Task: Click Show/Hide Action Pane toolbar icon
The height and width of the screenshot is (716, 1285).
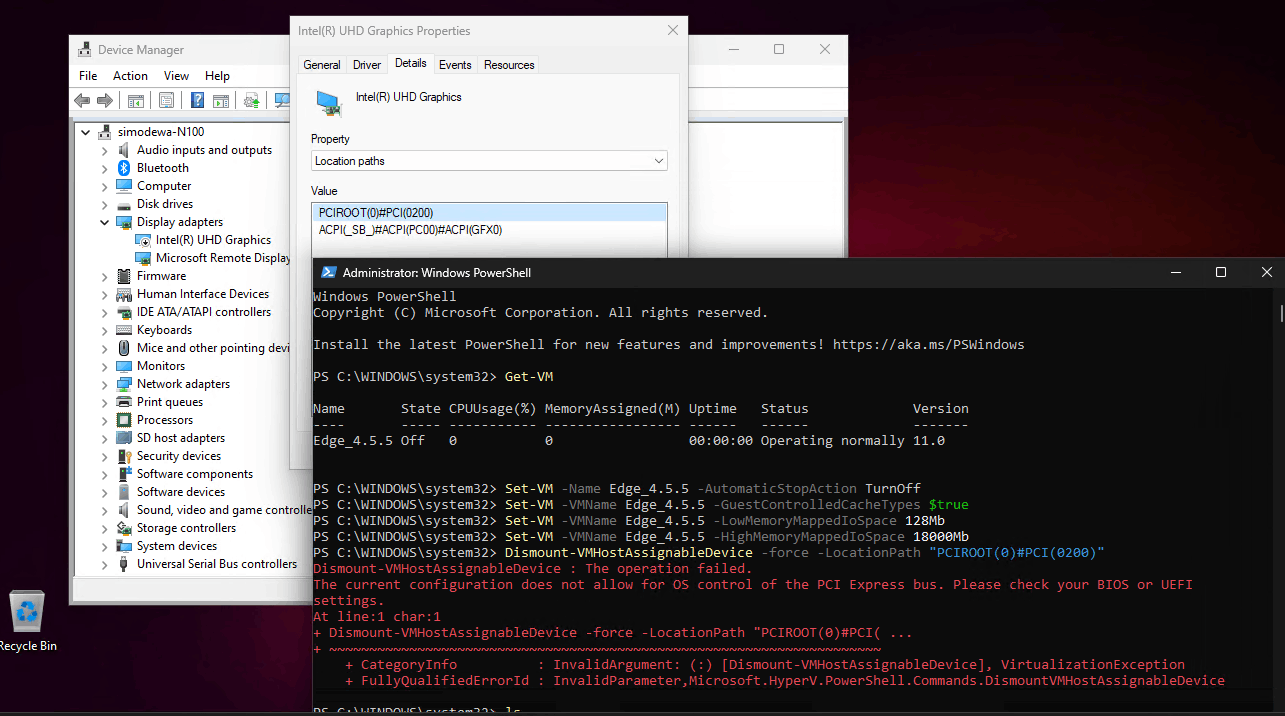Action: (221, 101)
